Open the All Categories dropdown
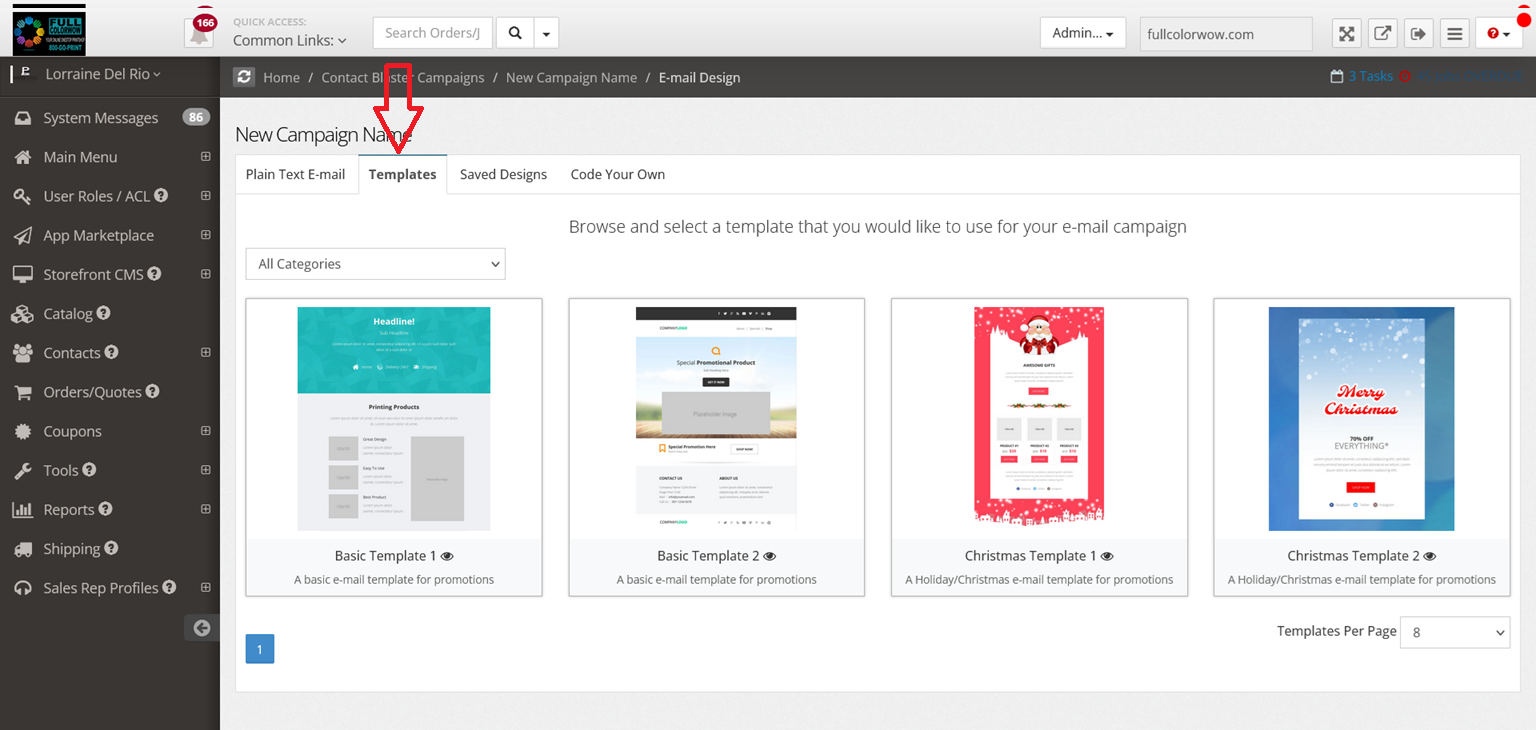The width and height of the screenshot is (1536, 730). (375, 264)
